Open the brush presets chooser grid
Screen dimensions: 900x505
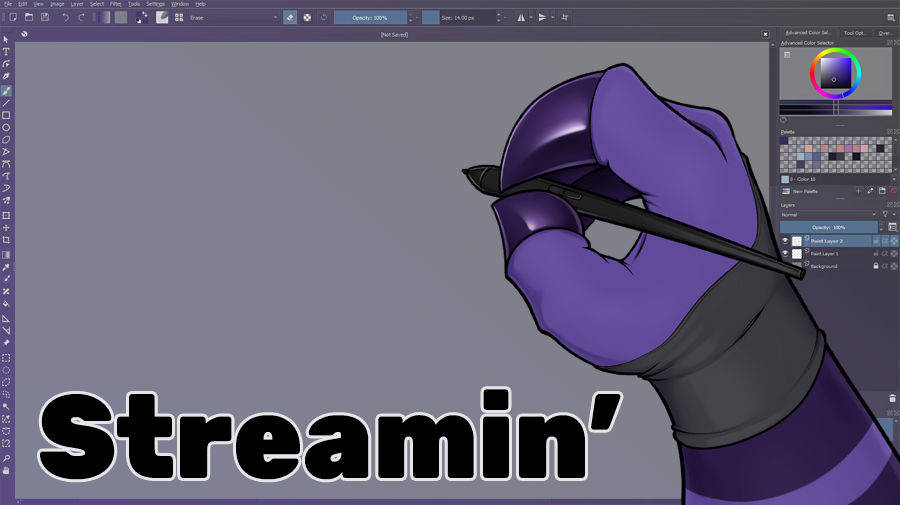179,18
